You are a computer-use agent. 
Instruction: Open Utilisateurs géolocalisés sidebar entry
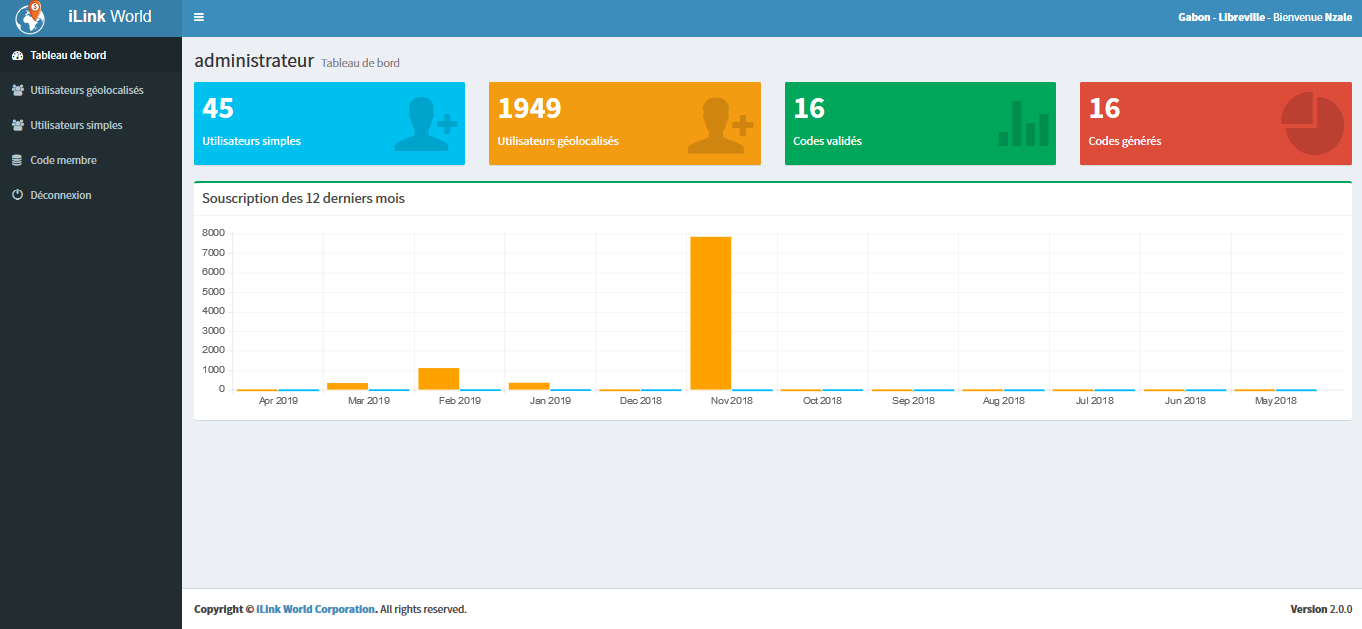[87, 91]
